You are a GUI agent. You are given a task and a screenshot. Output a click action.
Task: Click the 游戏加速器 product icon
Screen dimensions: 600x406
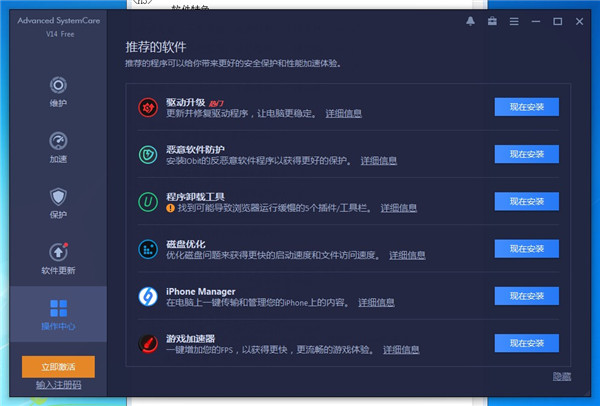[148, 344]
